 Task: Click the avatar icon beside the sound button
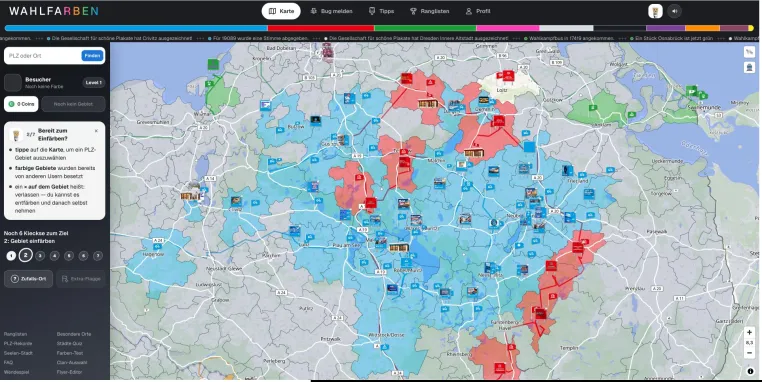655,11
